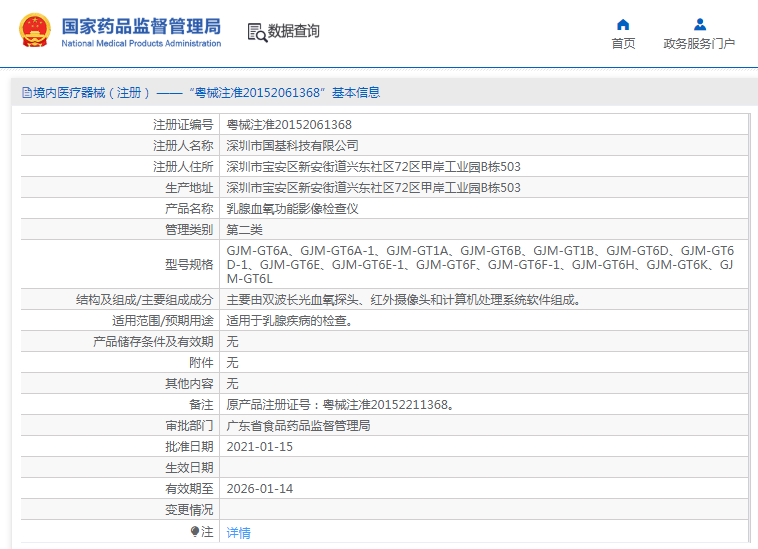Click the 适用范围/预期用途 label
The width and height of the screenshot is (758, 549).
(x=162, y=320)
